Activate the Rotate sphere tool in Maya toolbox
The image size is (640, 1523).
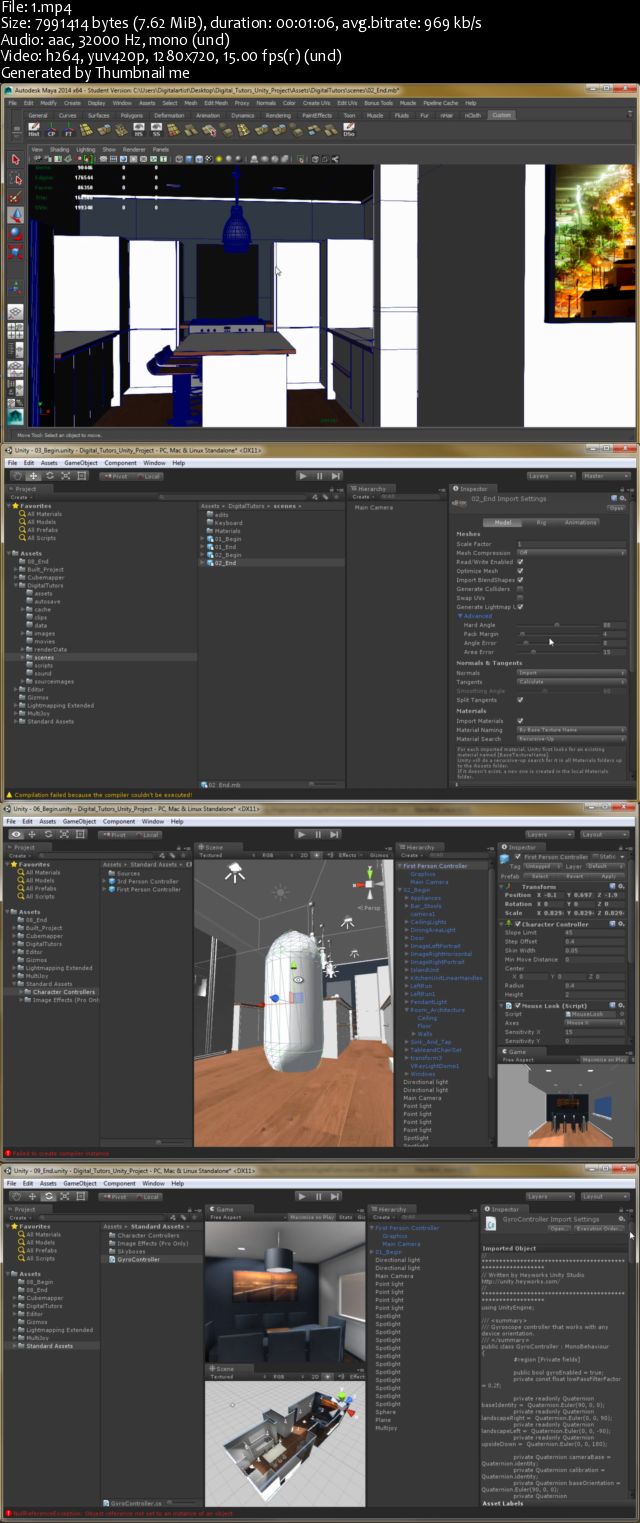(x=16, y=232)
